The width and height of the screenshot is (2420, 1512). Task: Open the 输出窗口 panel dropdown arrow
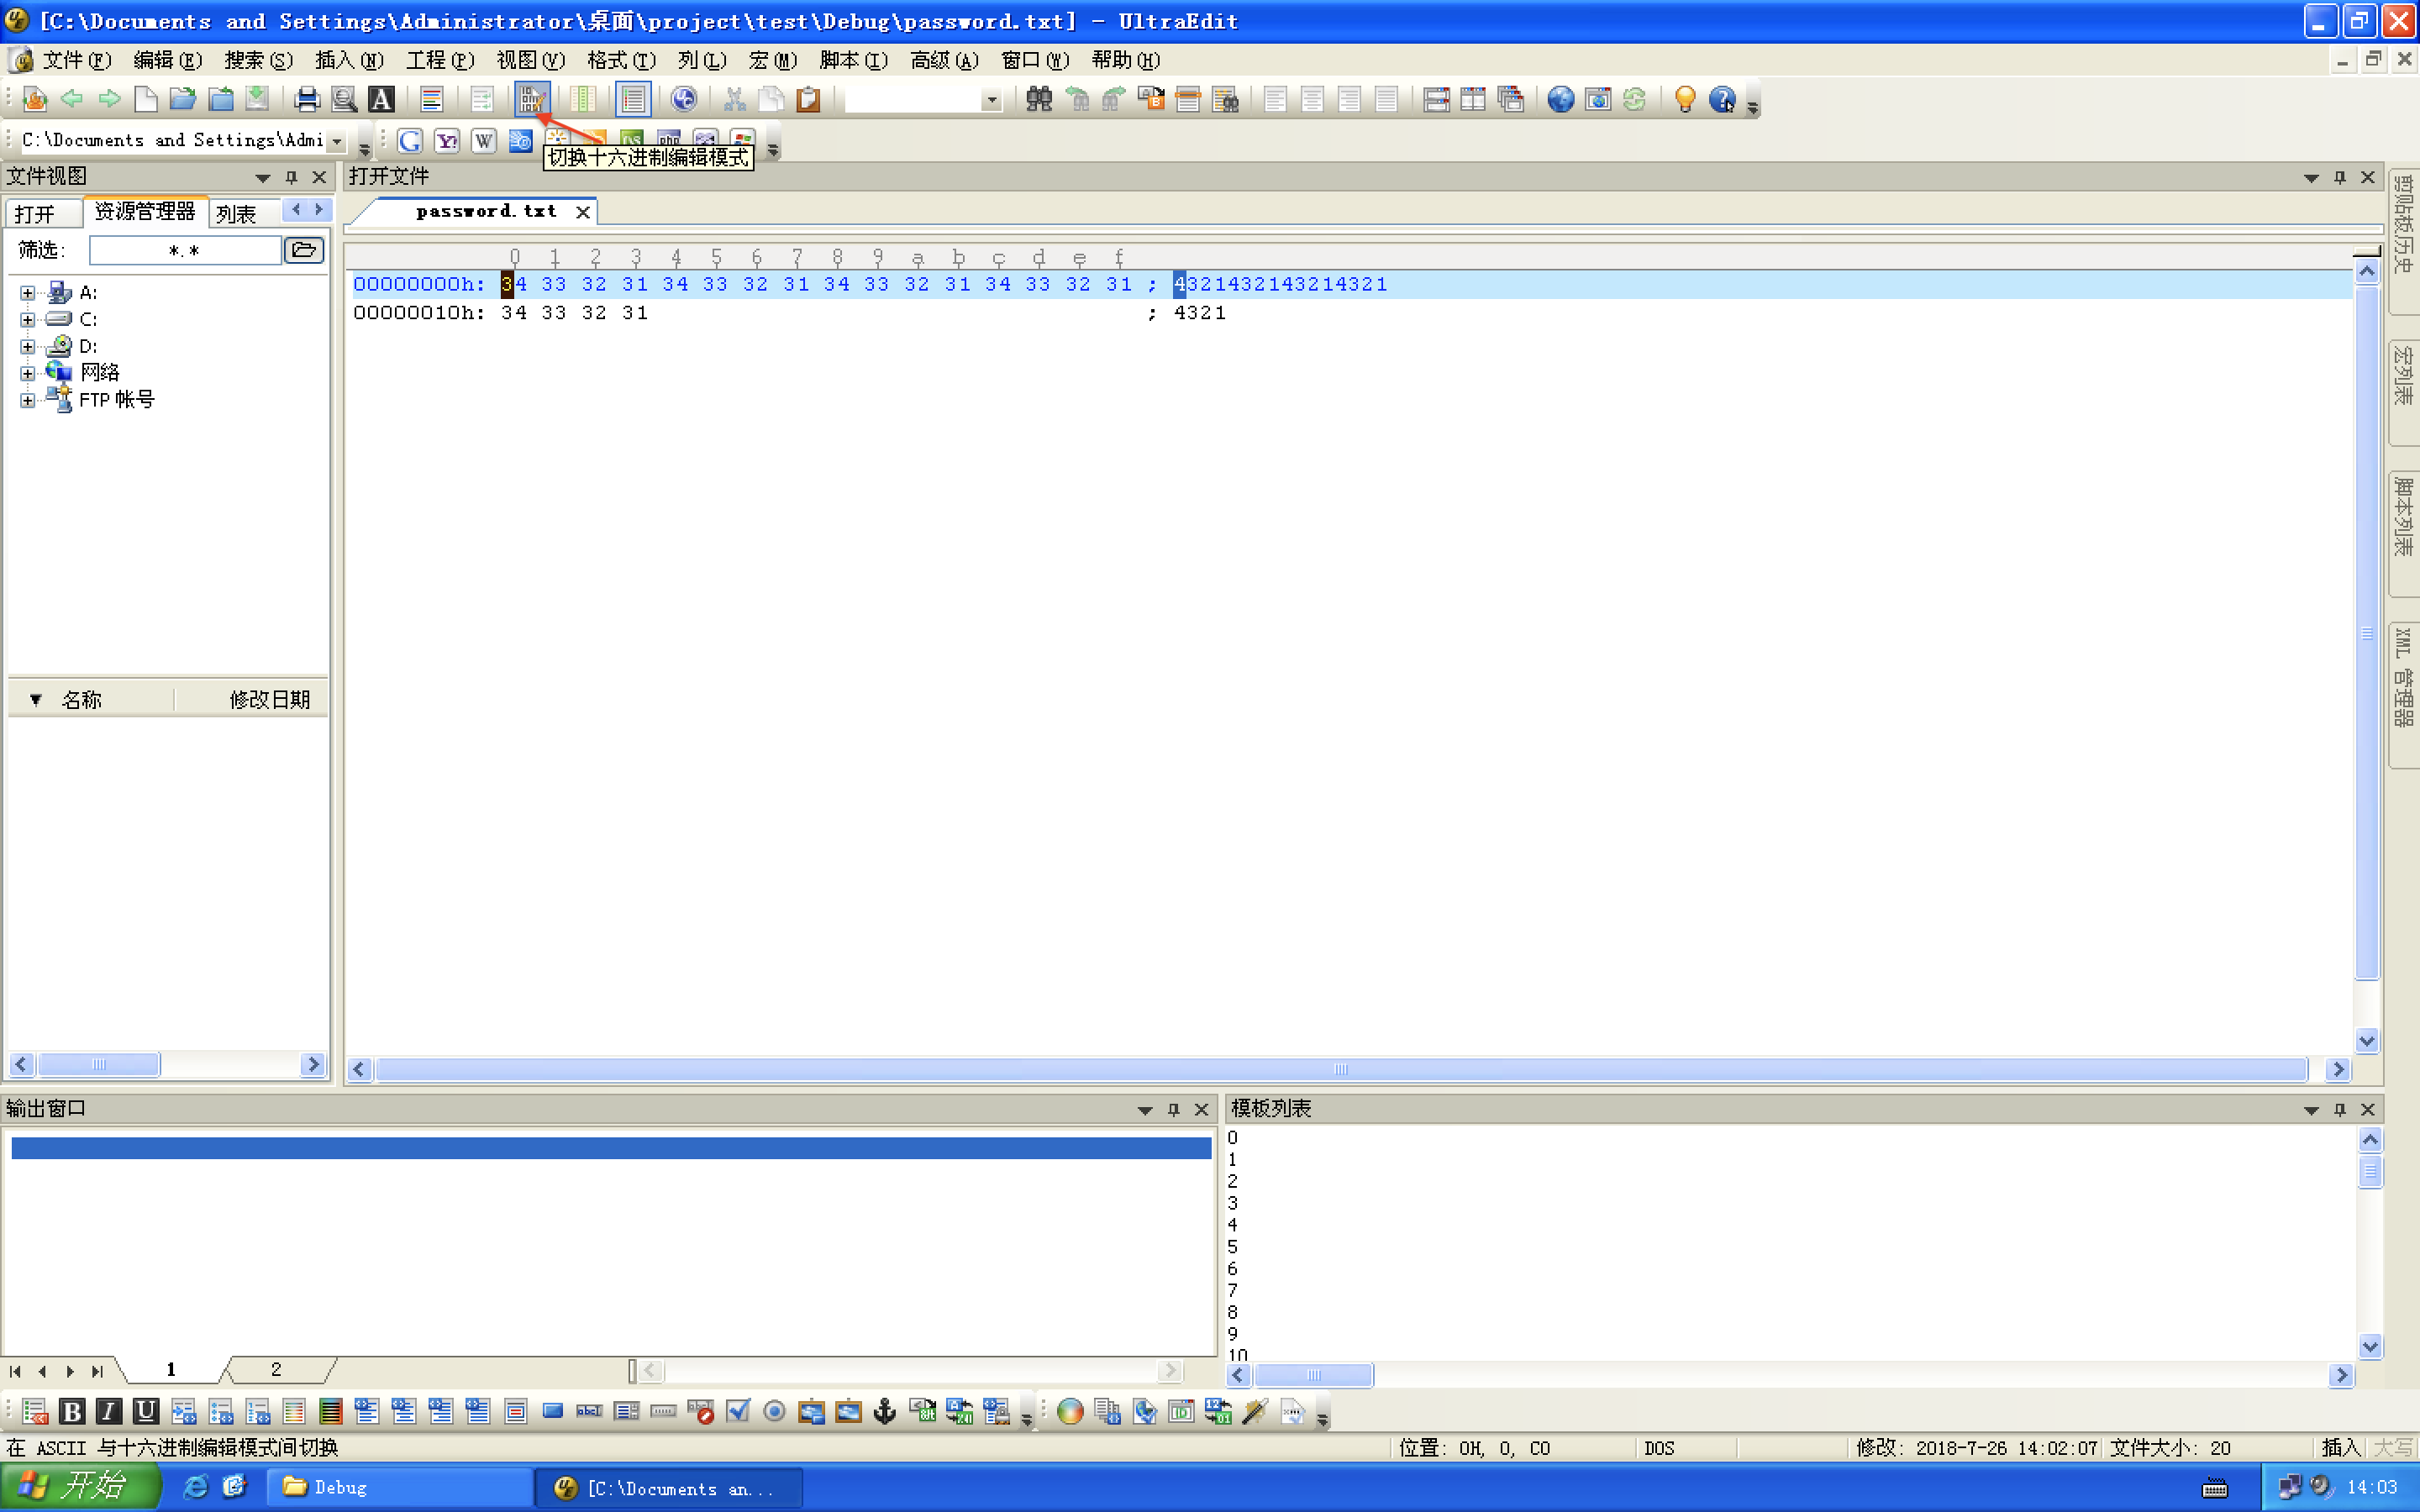(1145, 1110)
